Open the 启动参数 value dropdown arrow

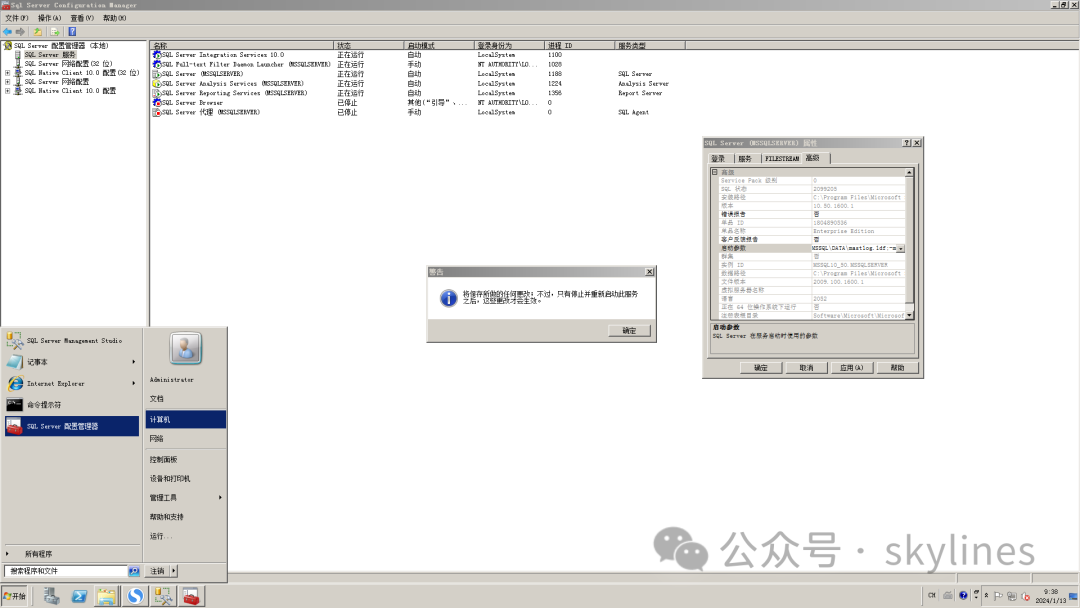tap(900, 248)
